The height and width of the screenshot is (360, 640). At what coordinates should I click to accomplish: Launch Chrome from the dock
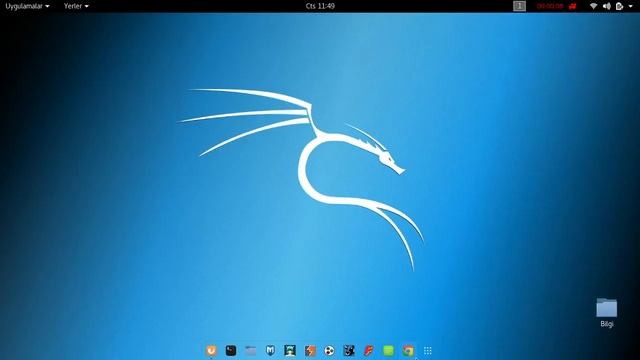(x=408, y=350)
